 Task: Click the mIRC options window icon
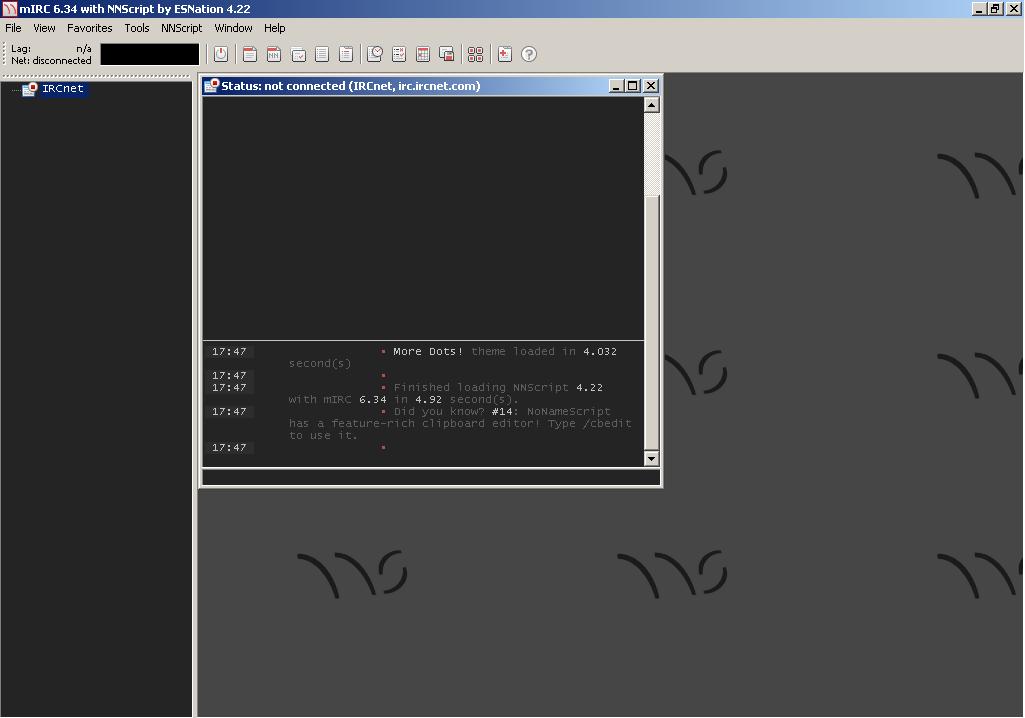(250, 54)
